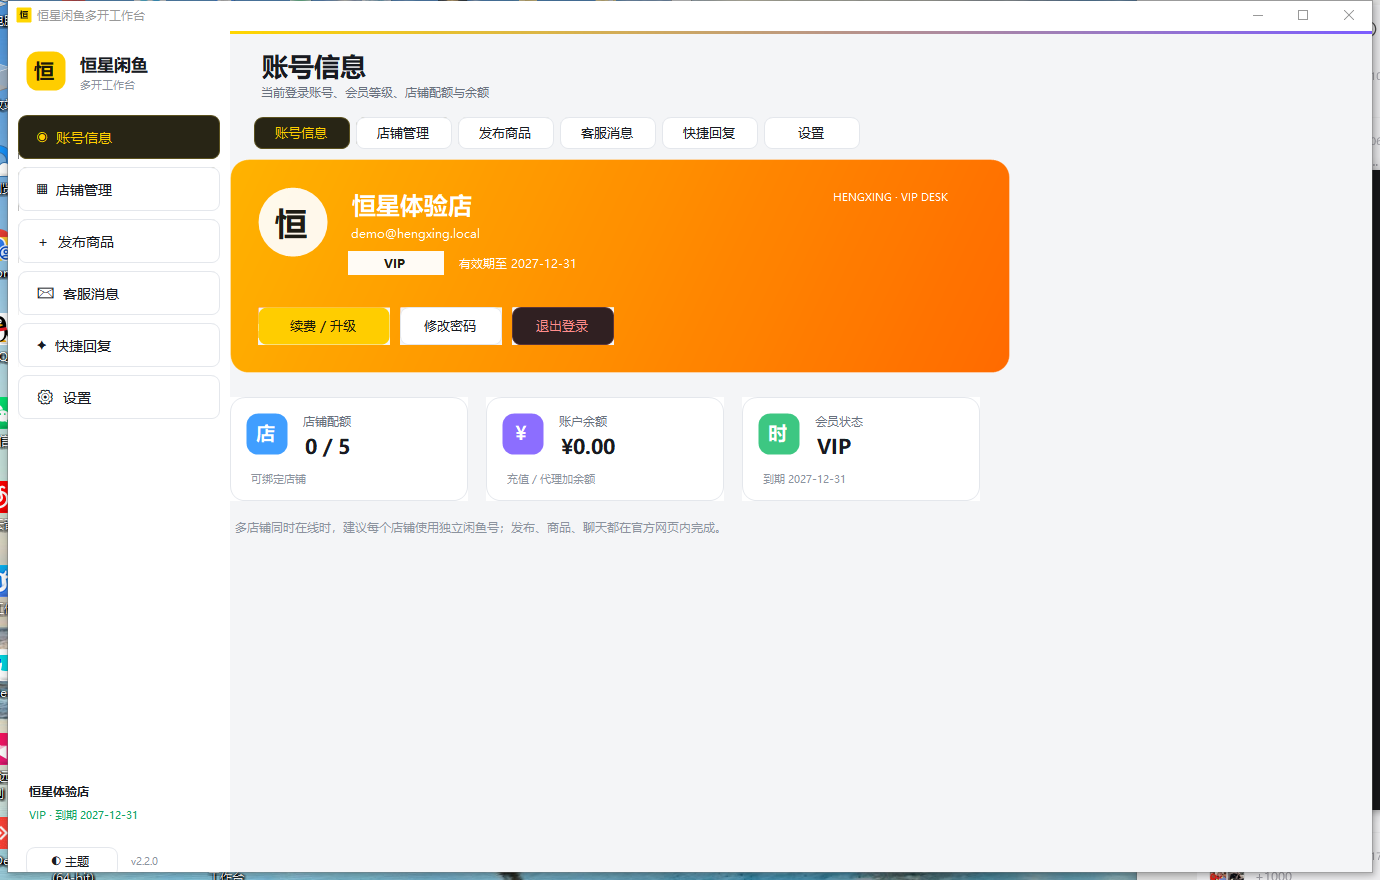1380x880 pixels.
Task: Open 客服消息 in the sidebar
Action: (x=119, y=293)
